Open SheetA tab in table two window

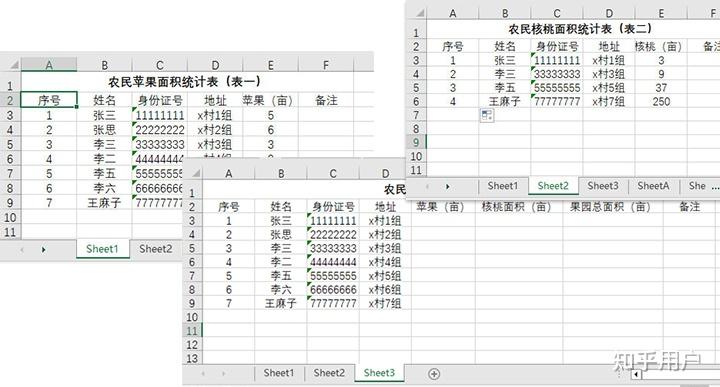coord(653,186)
